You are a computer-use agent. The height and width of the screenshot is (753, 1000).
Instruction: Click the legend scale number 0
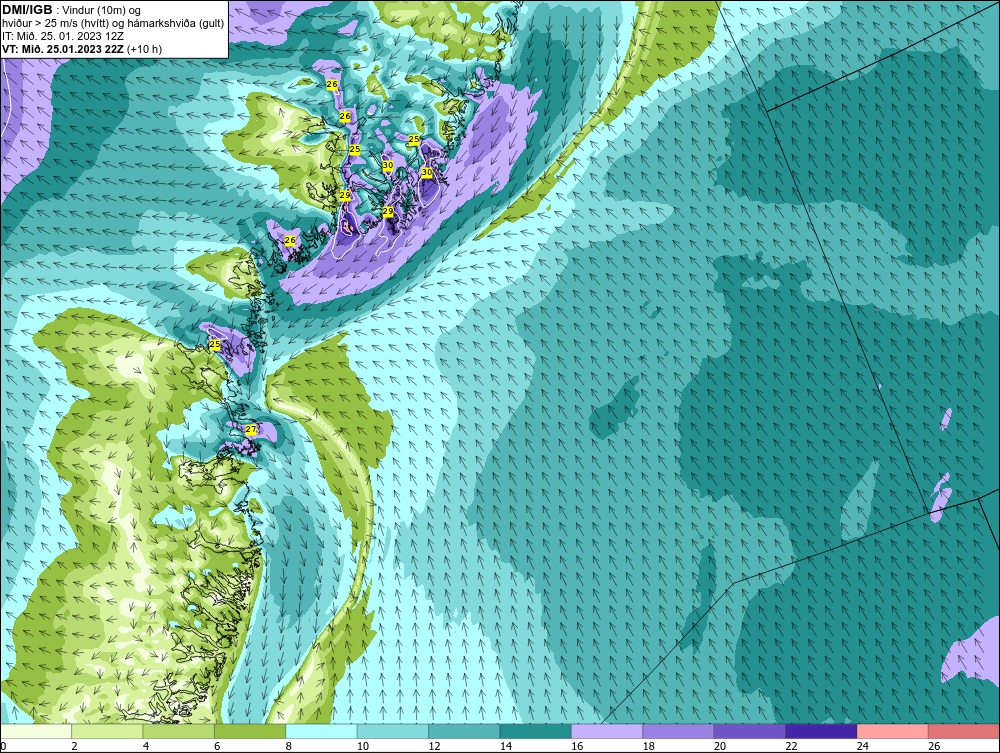coord(3,746)
